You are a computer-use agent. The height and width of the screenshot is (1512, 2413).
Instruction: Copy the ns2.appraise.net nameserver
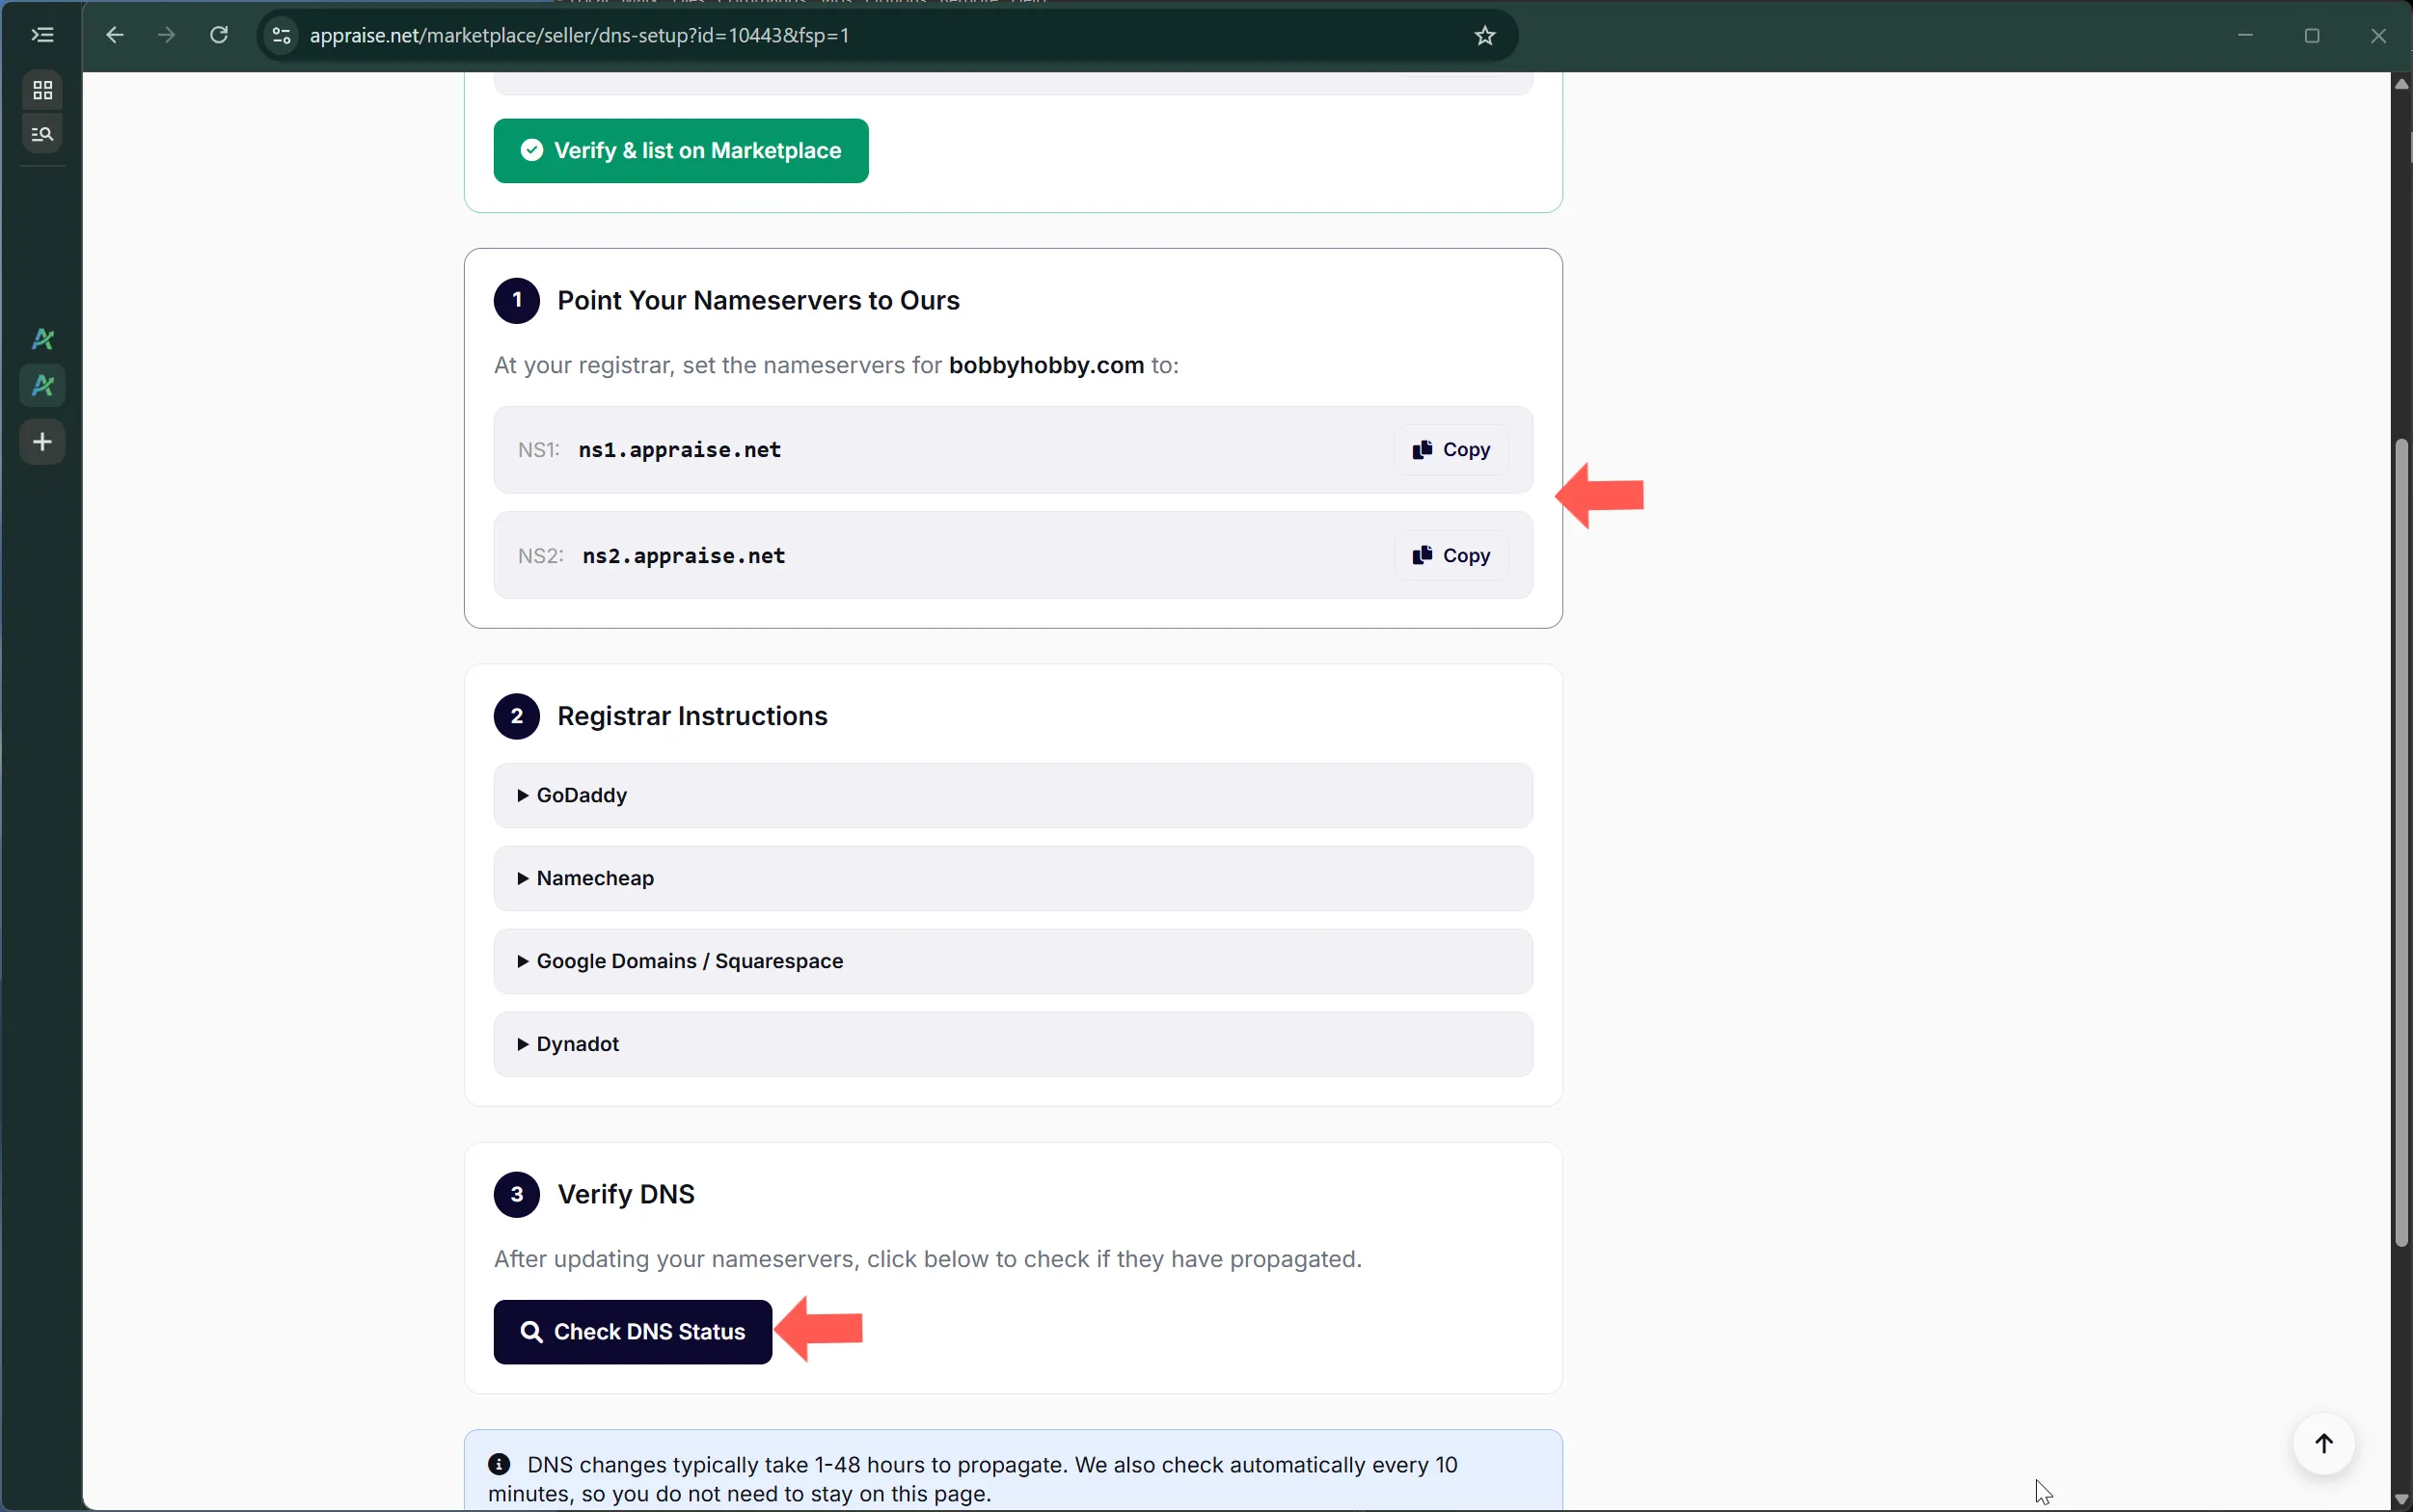1451,556
